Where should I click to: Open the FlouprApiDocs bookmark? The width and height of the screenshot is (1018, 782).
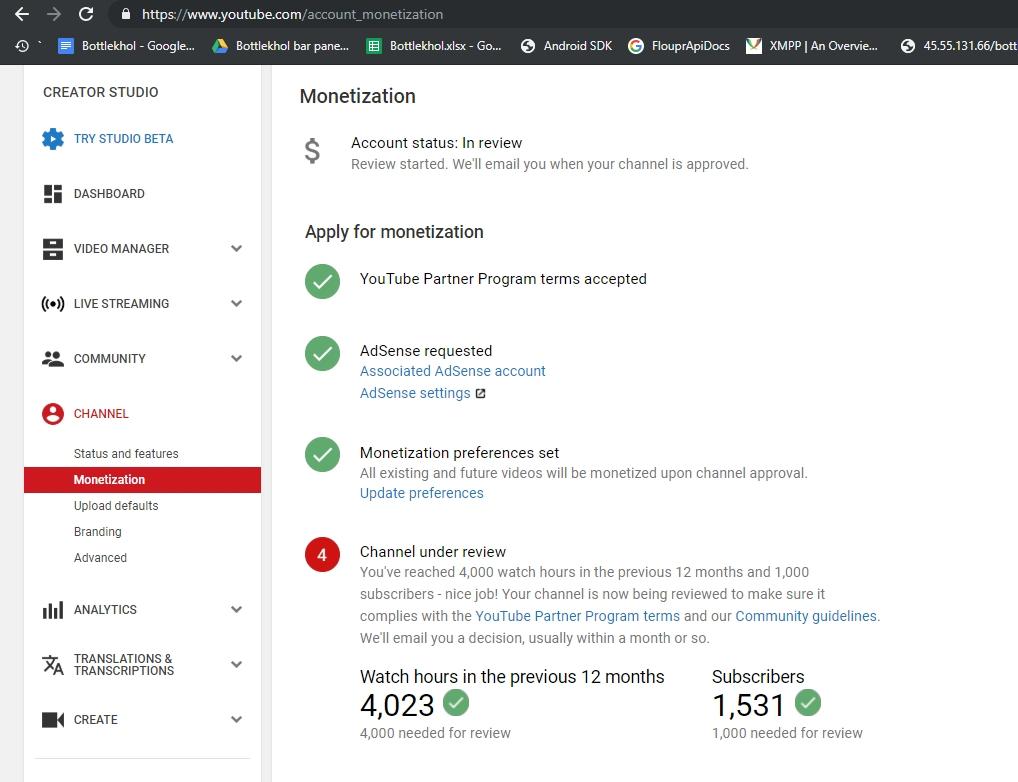tap(680, 46)
